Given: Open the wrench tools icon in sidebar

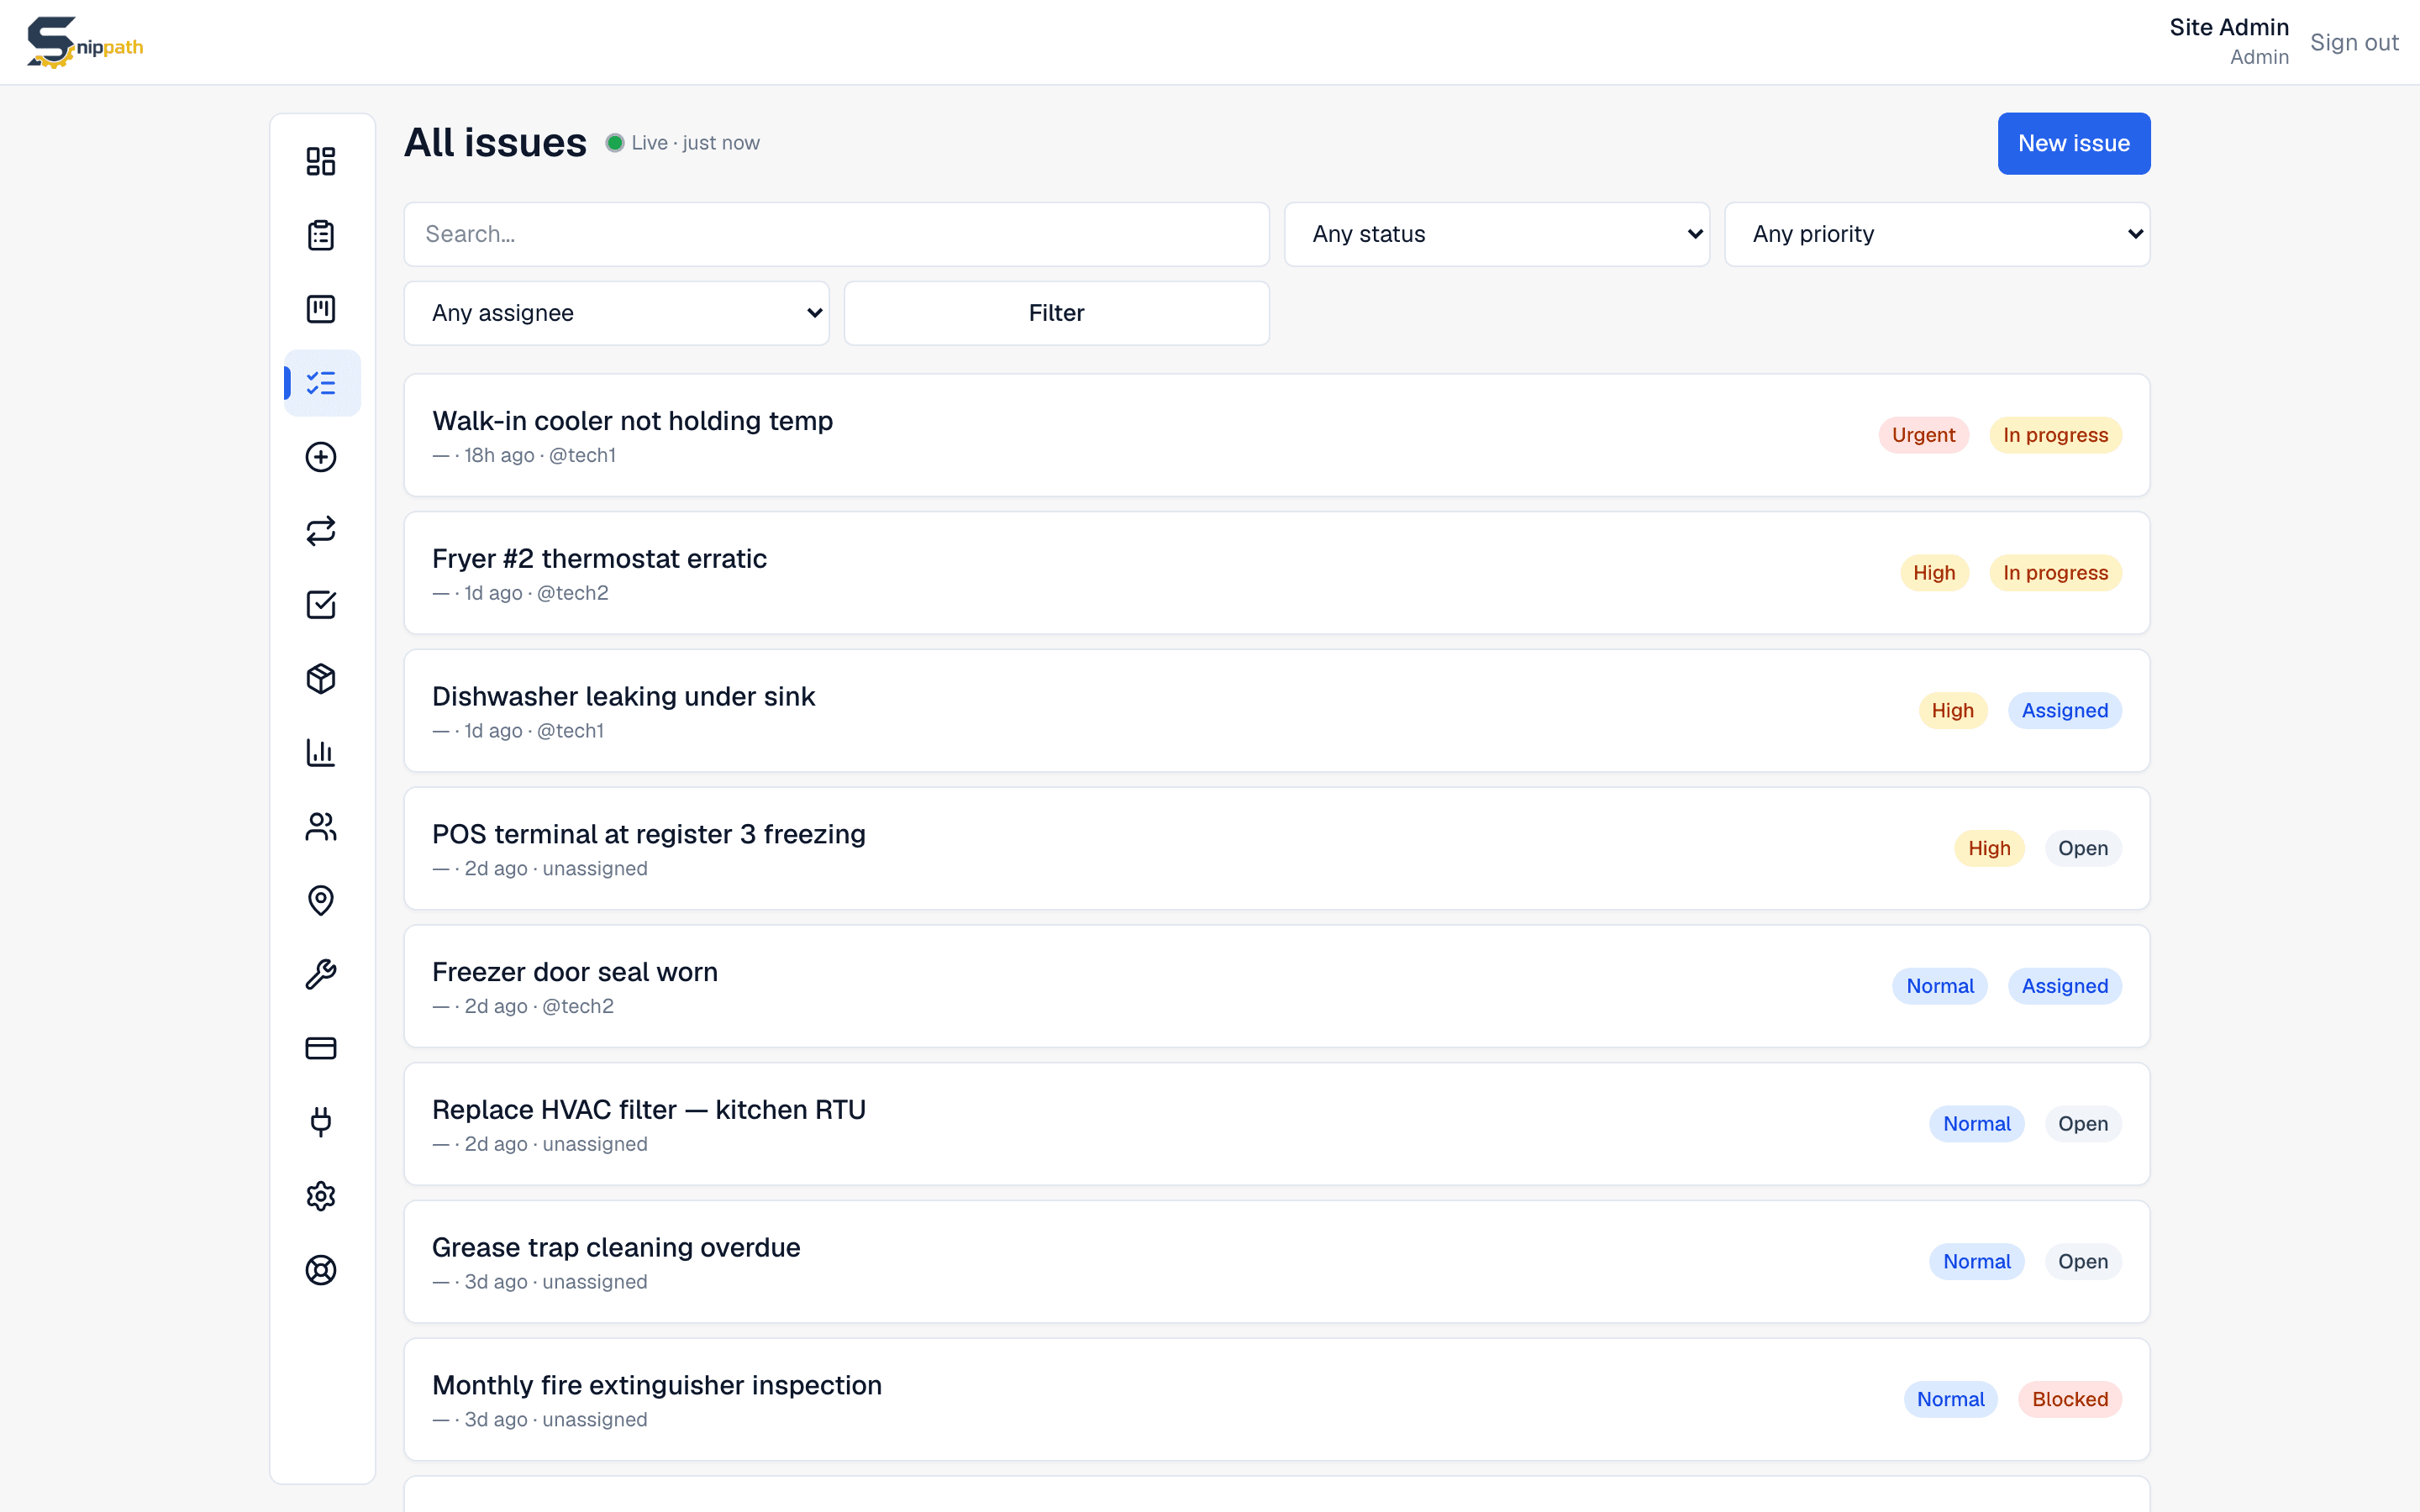Looking at the screenshot, I should [x=321, y=975].
